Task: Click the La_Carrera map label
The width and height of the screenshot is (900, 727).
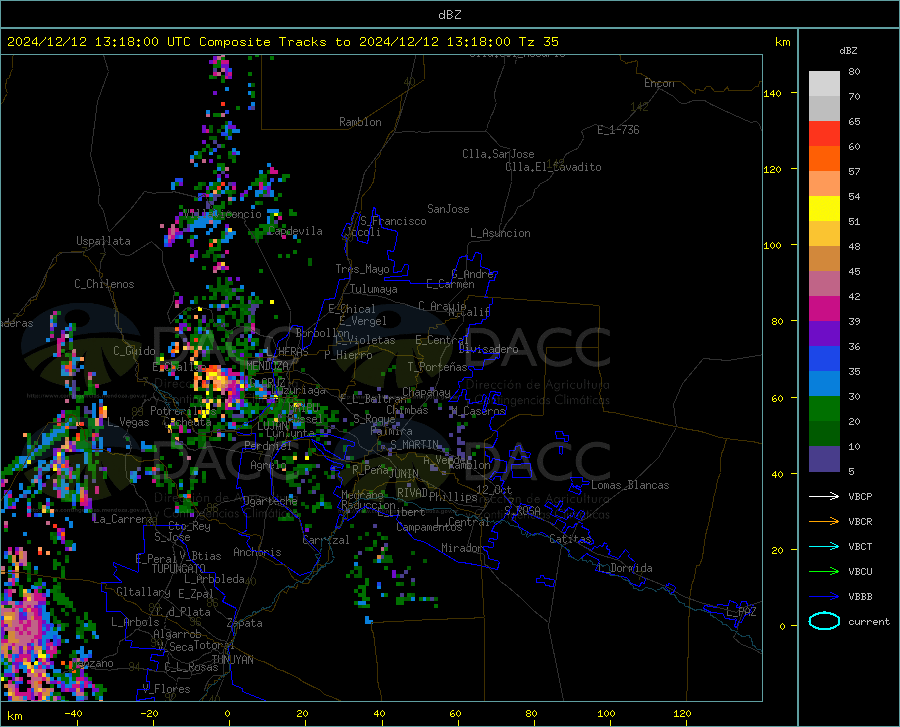Action: 123,519
